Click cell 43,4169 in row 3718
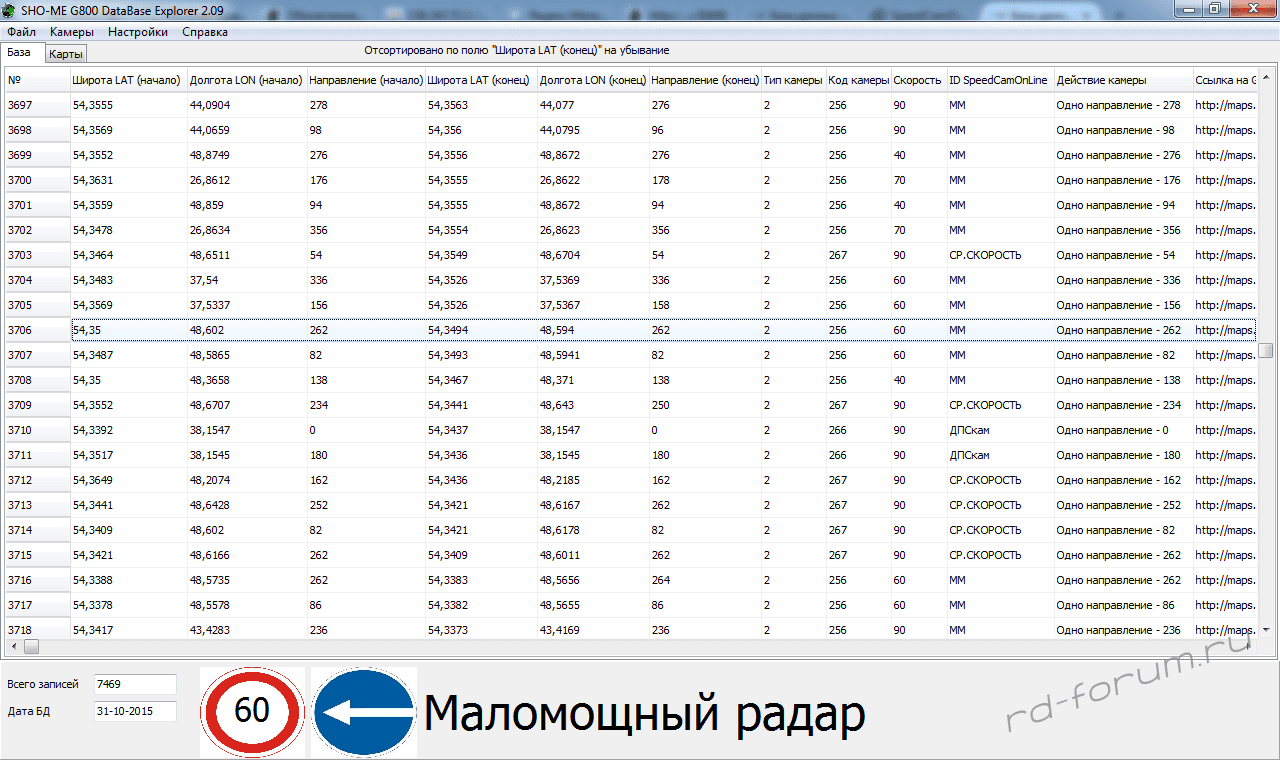The height and width of the screenshot is (760, 1280). [x=593, y=630]
